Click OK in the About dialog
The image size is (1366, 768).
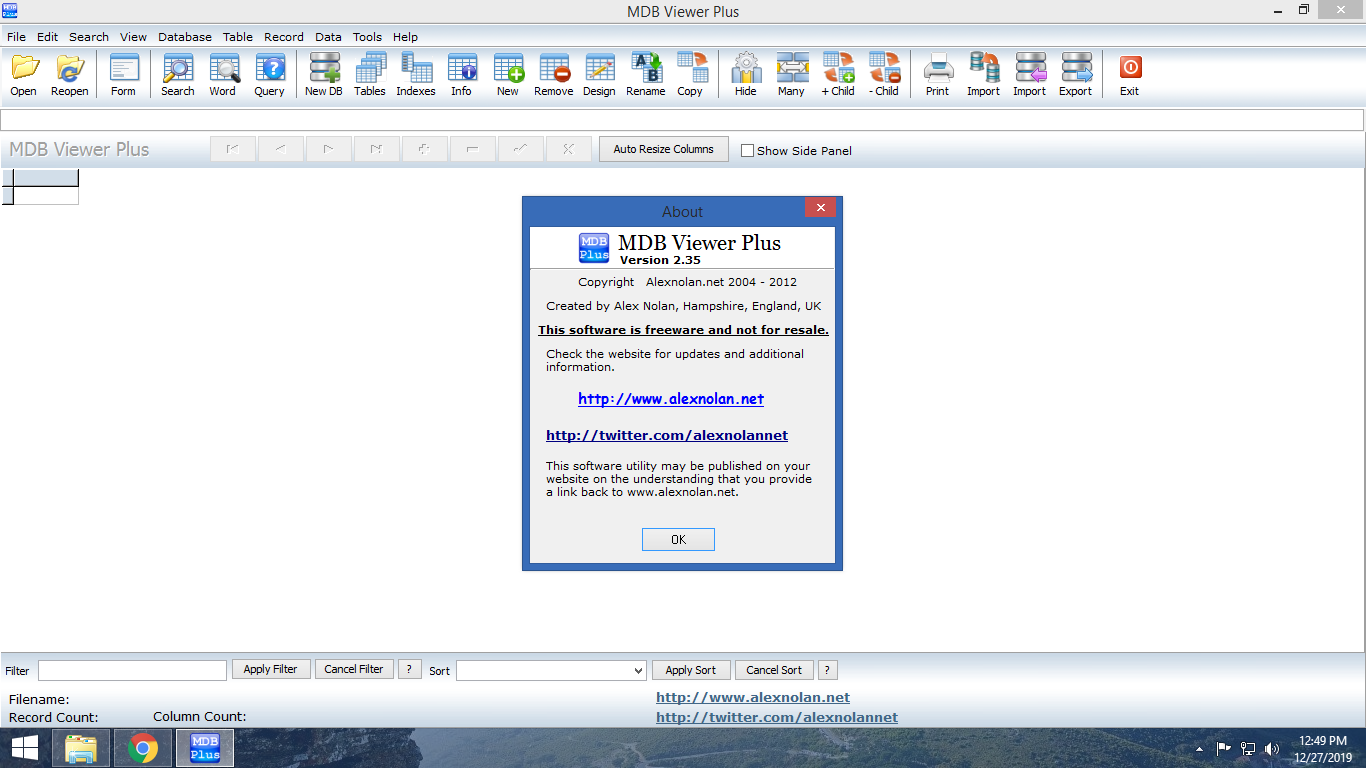coord(678,540)
